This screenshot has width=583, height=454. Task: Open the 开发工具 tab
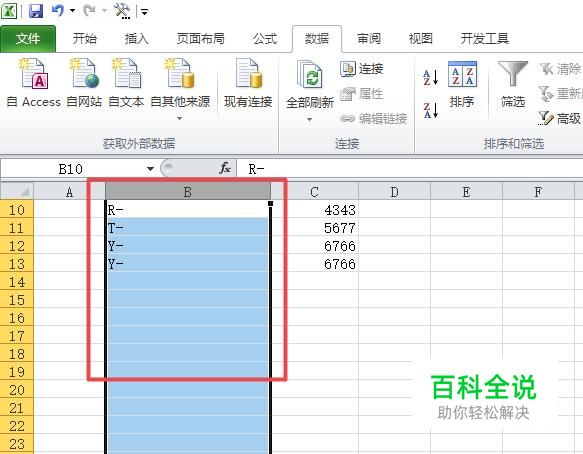(x=484, y=38)
